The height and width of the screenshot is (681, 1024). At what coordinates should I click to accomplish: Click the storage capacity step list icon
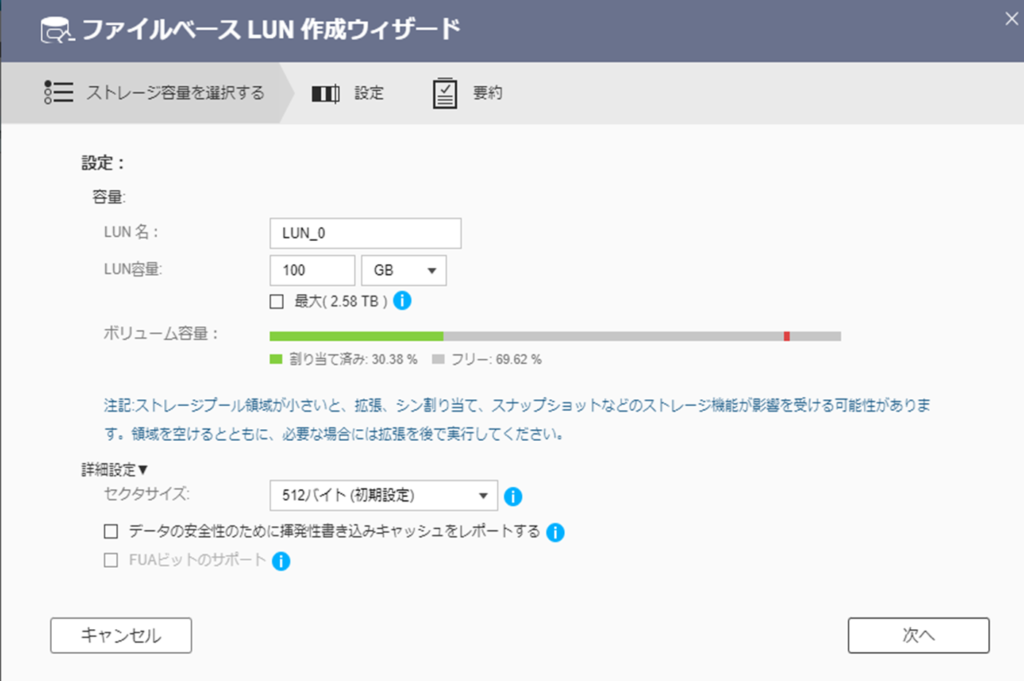coord(59,93)
